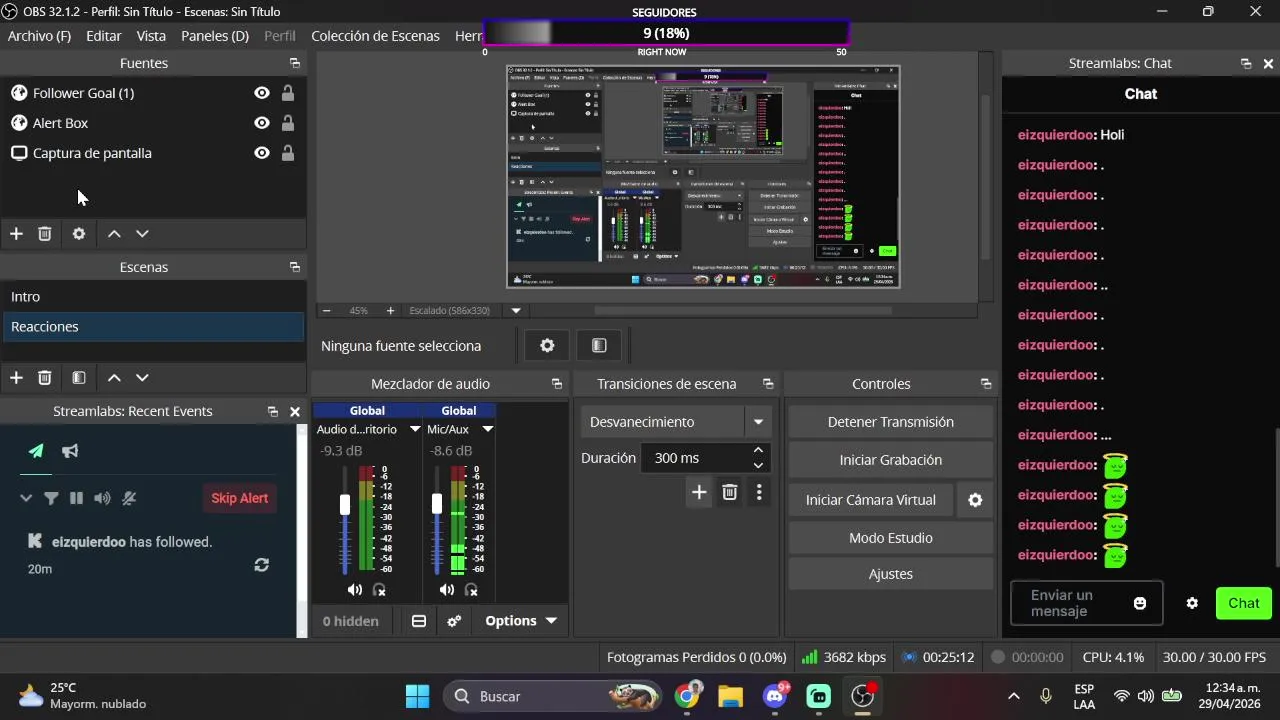
Task: Click Iniciar Cámara Virtual button
Action: [x=871, y=500]
